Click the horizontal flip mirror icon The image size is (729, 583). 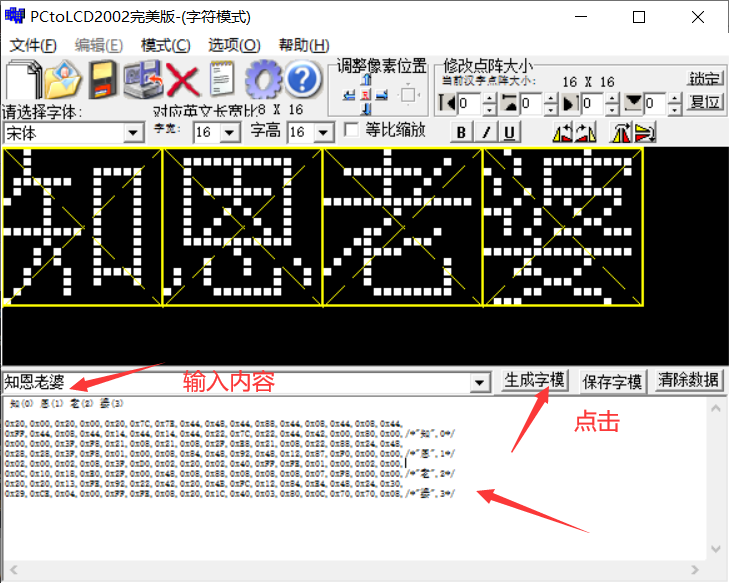[x=622, y=132]
